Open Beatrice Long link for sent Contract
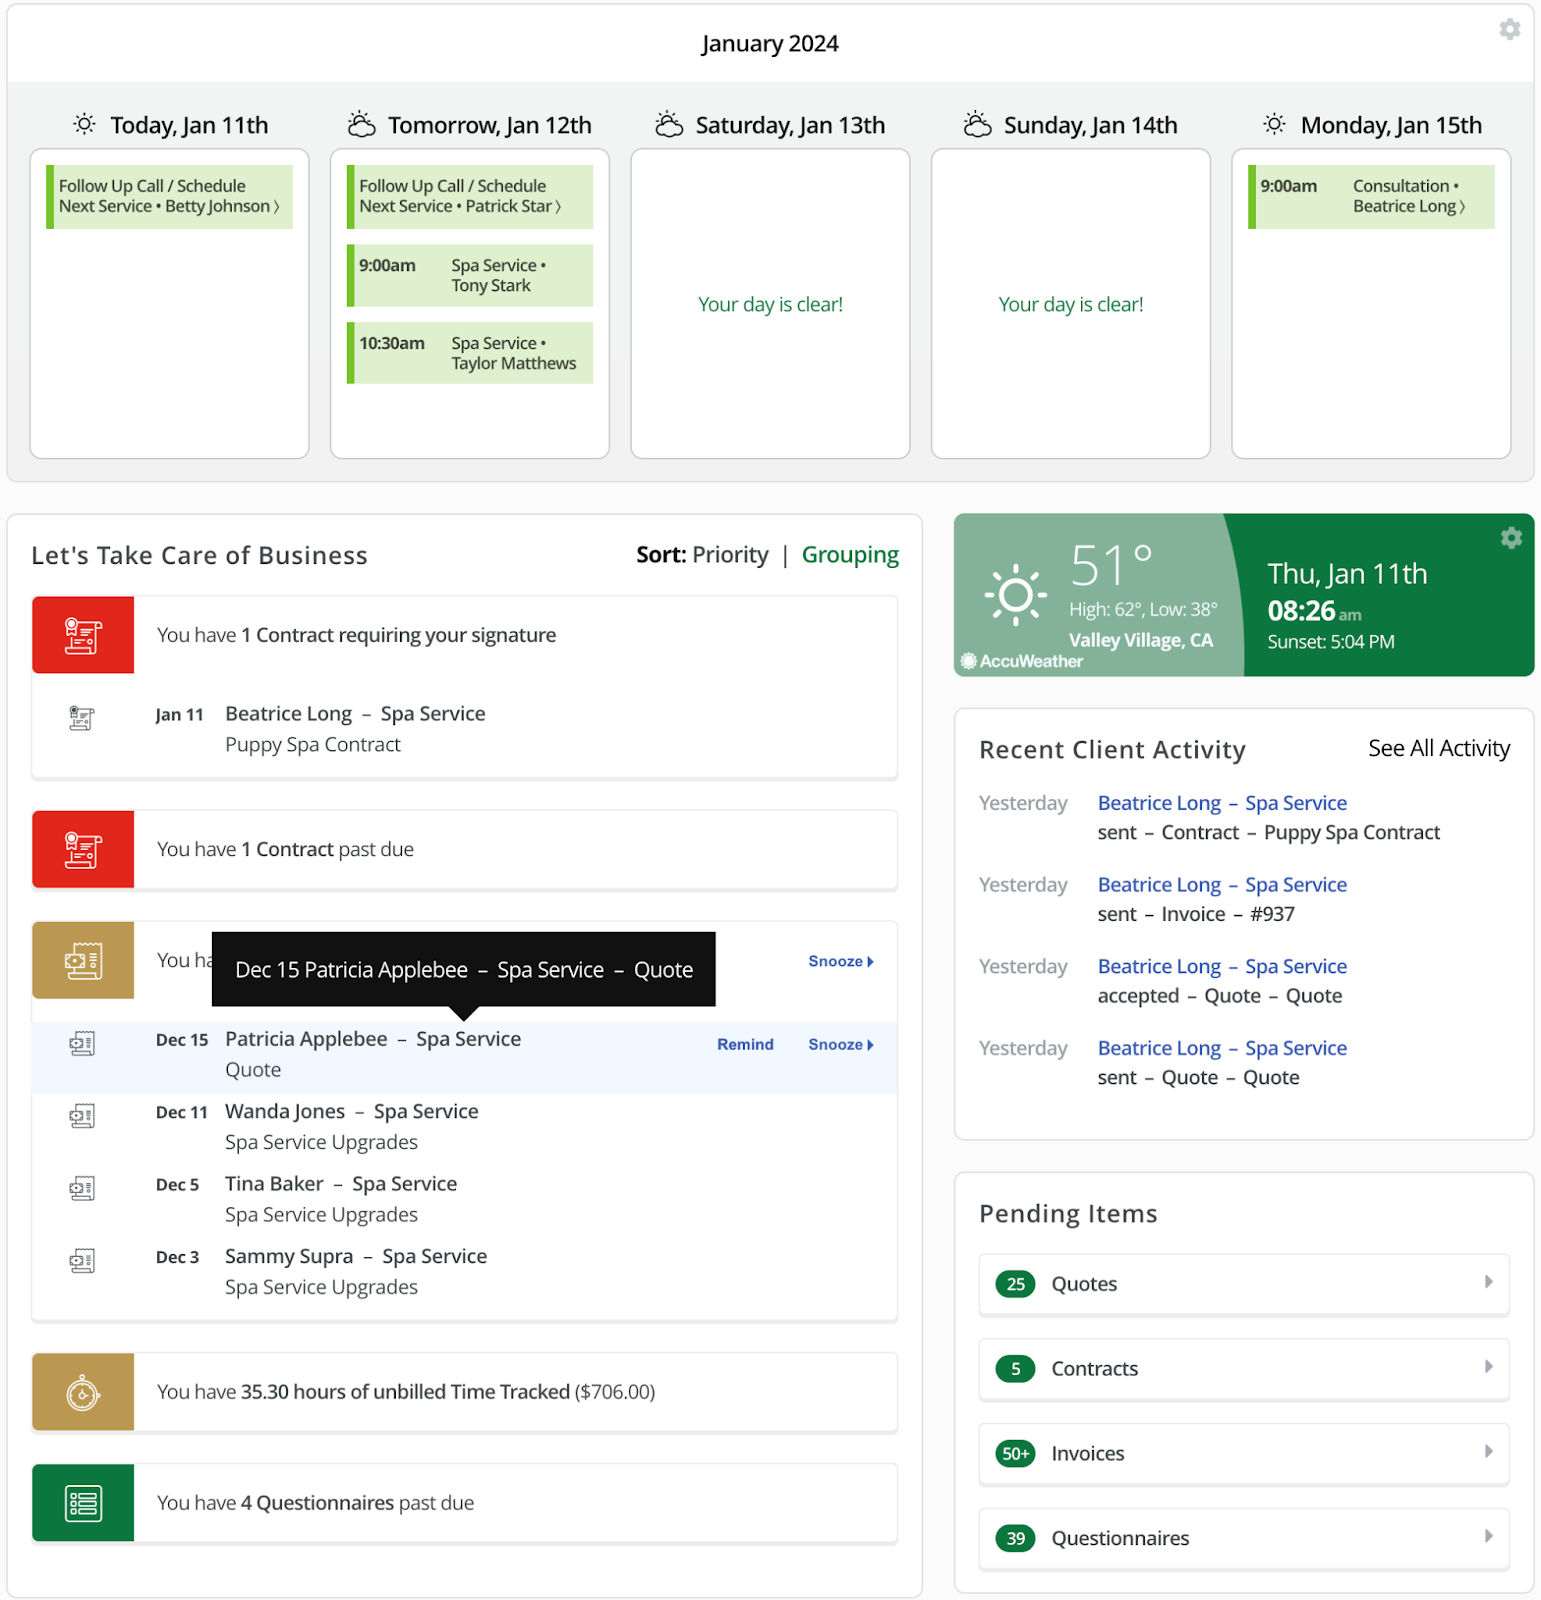This screenshot has width=1541, height=1600. [1222, 803]
